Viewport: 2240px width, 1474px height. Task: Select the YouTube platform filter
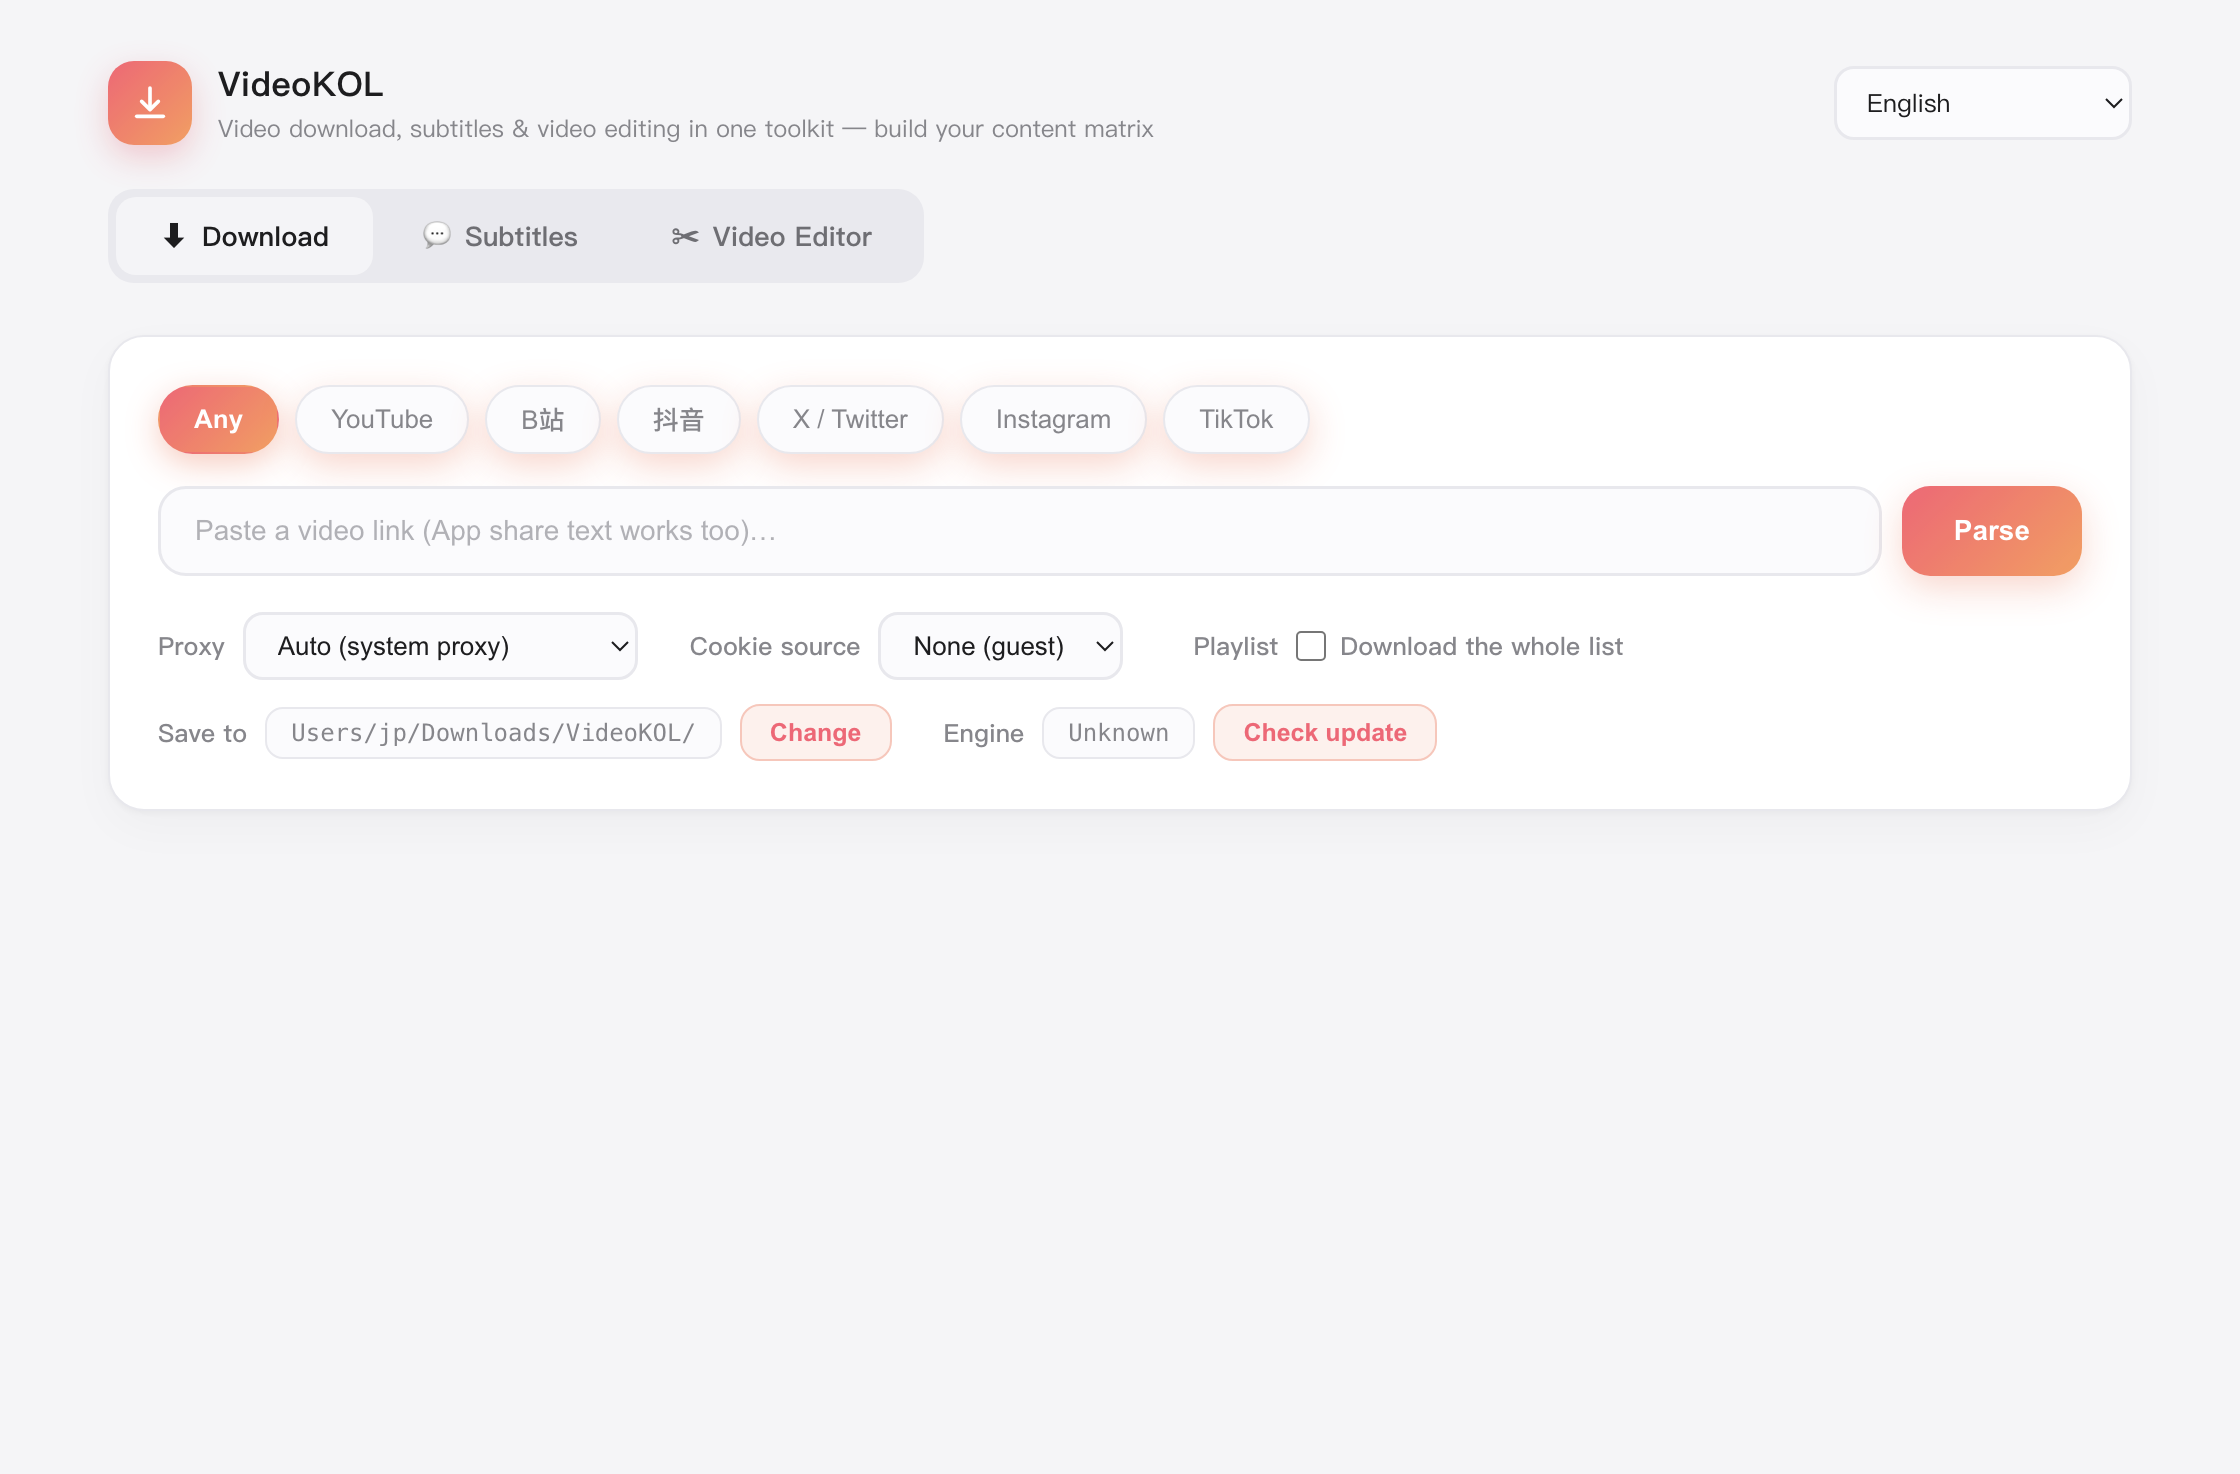tap(382, 419)
